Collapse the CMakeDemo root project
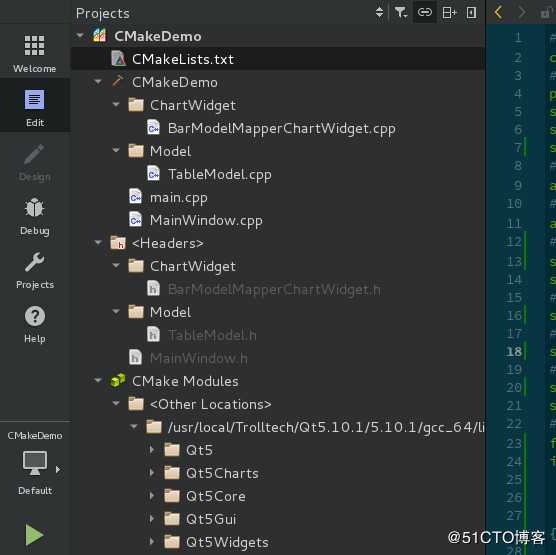Screen dimensions: 556x555 pos(80,35)
